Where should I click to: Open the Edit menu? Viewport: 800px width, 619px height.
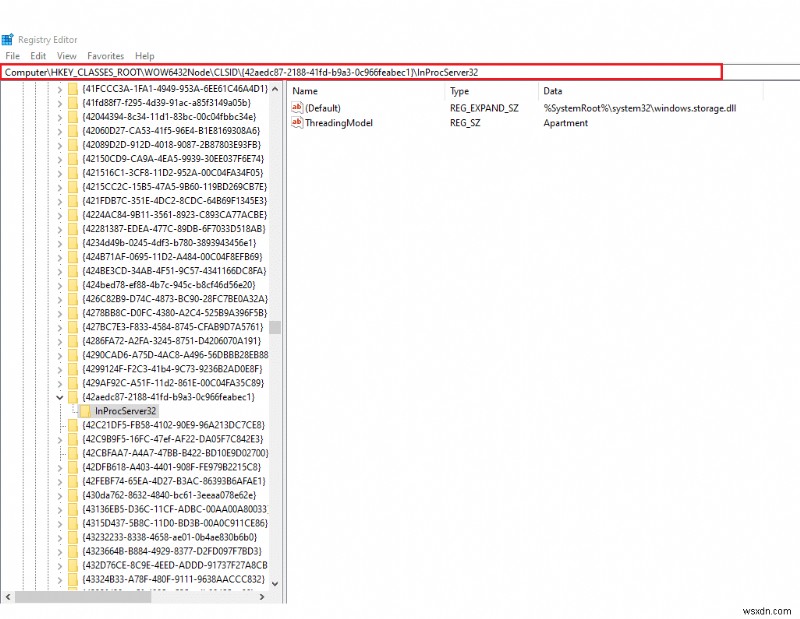coord(38,56)
